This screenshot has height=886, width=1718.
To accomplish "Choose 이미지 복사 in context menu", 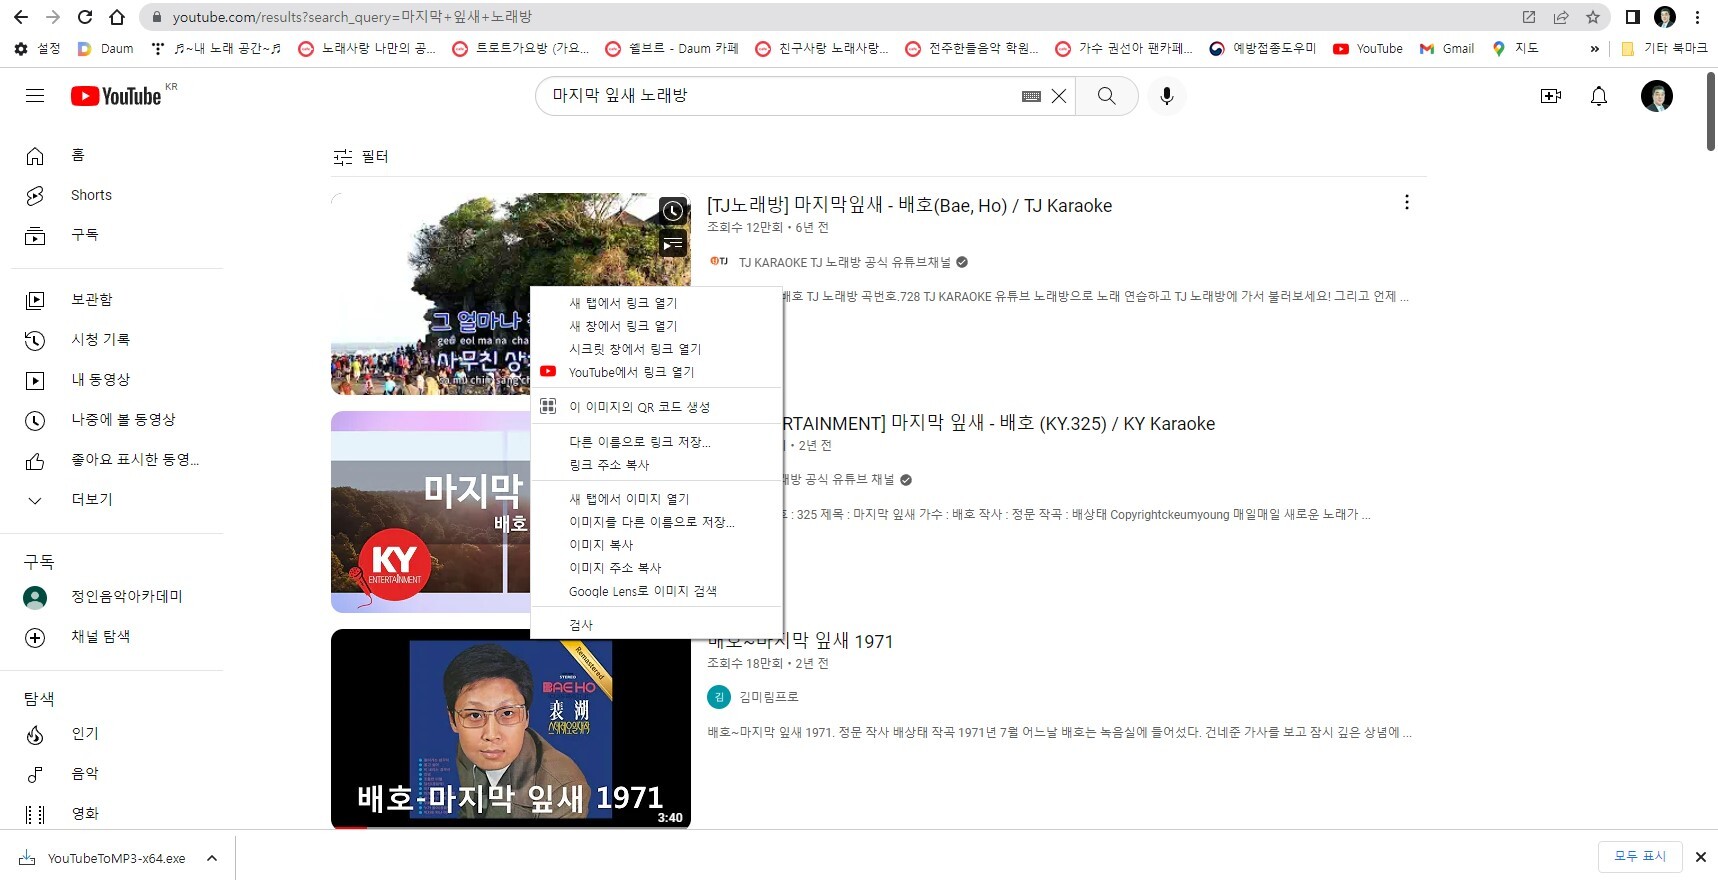I will 656,545.
